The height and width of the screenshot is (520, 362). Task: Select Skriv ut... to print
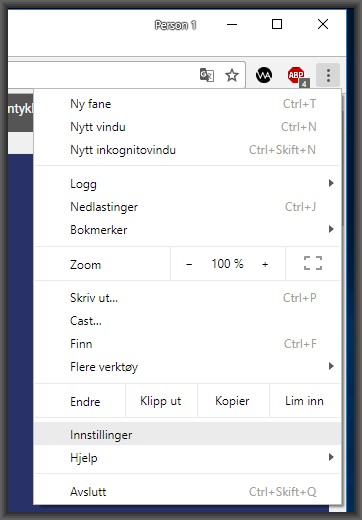coord(188,298)
